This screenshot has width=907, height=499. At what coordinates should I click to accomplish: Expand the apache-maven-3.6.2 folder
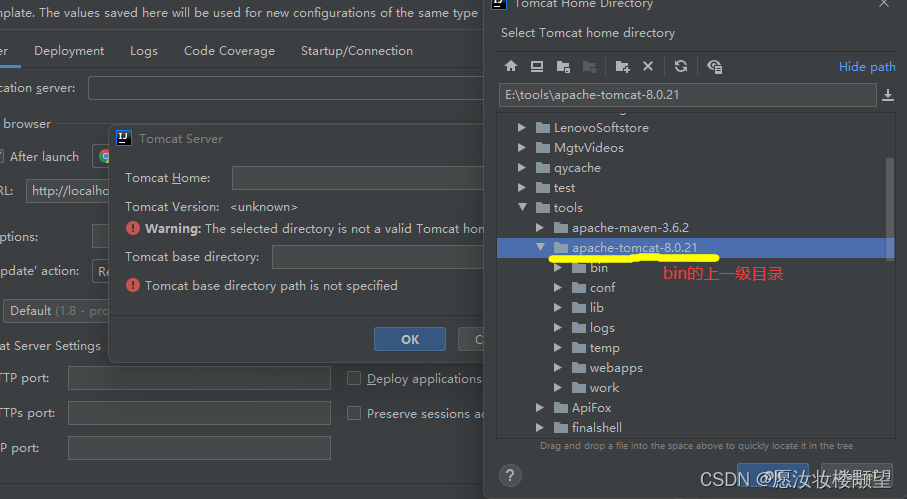[x=540, y=227]
